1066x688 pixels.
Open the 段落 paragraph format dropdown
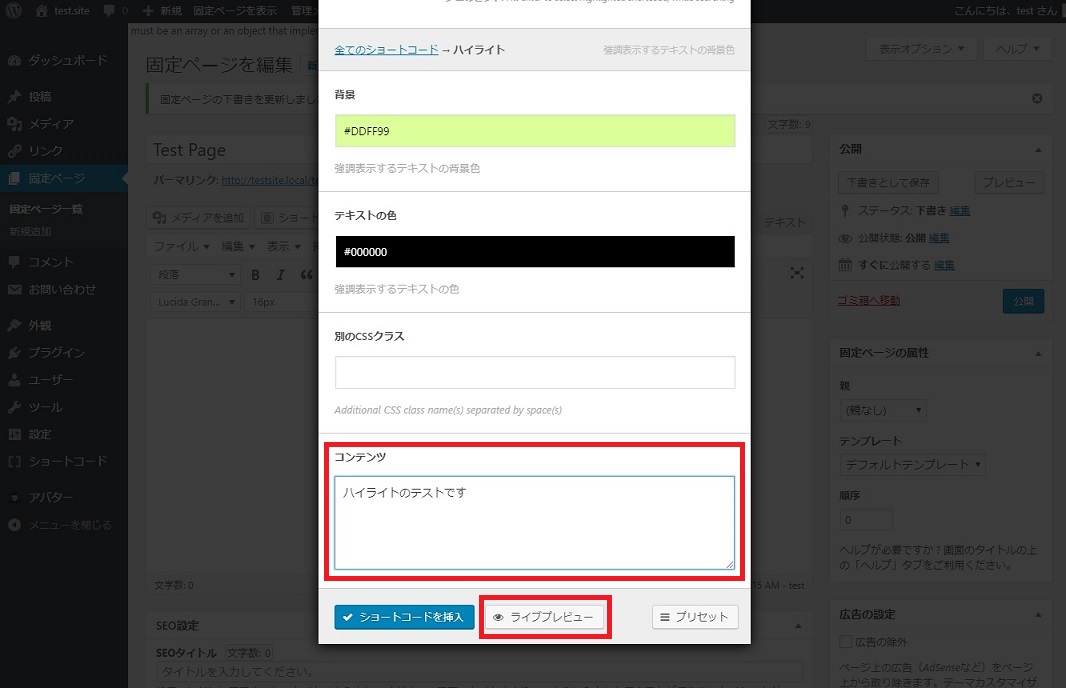tap(197, 275)
